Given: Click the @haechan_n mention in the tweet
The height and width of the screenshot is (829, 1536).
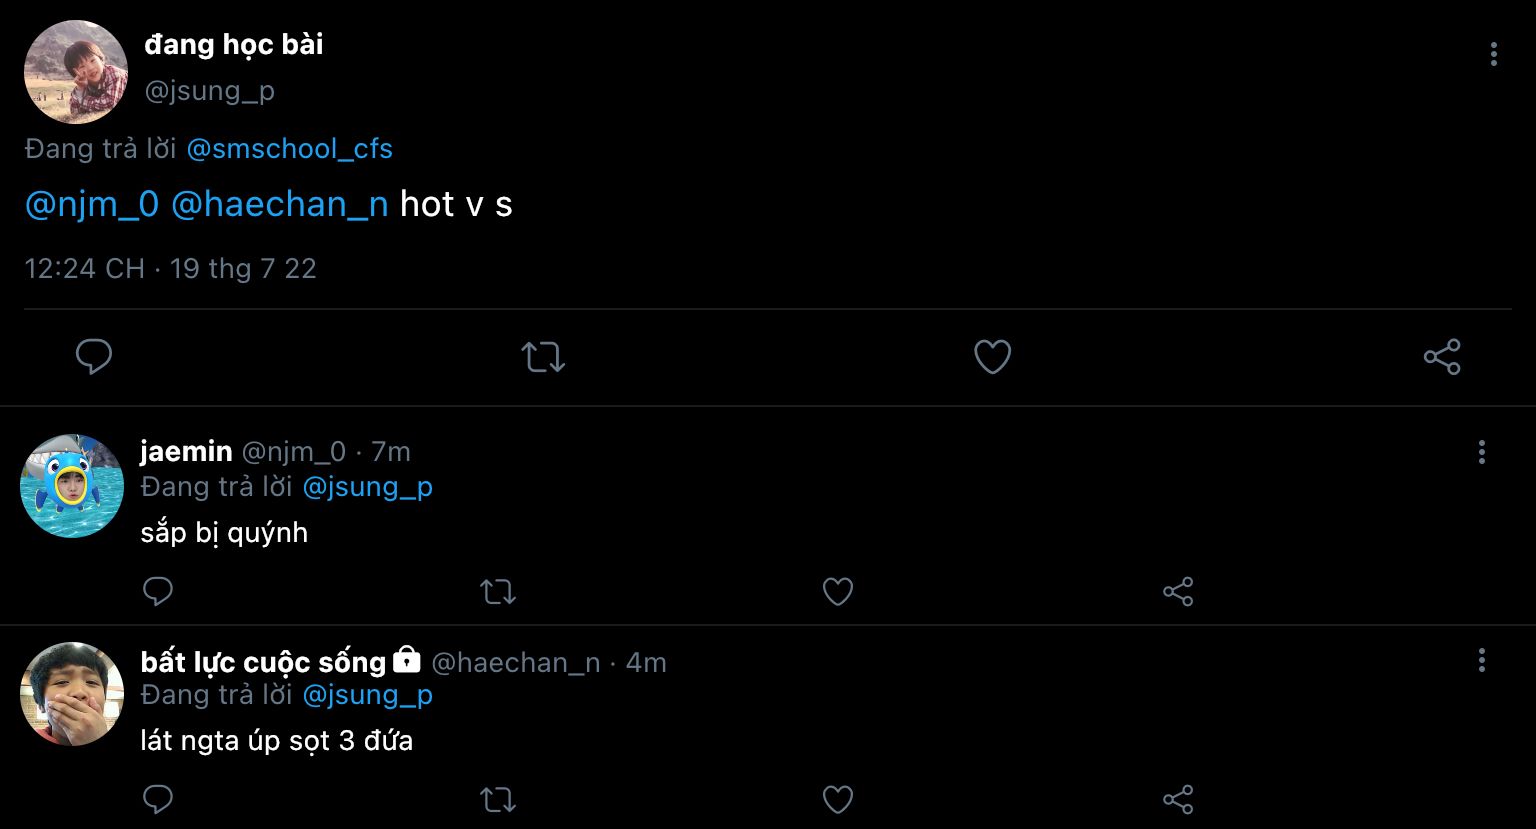Looking at the screenshot, I should [279, 204].
